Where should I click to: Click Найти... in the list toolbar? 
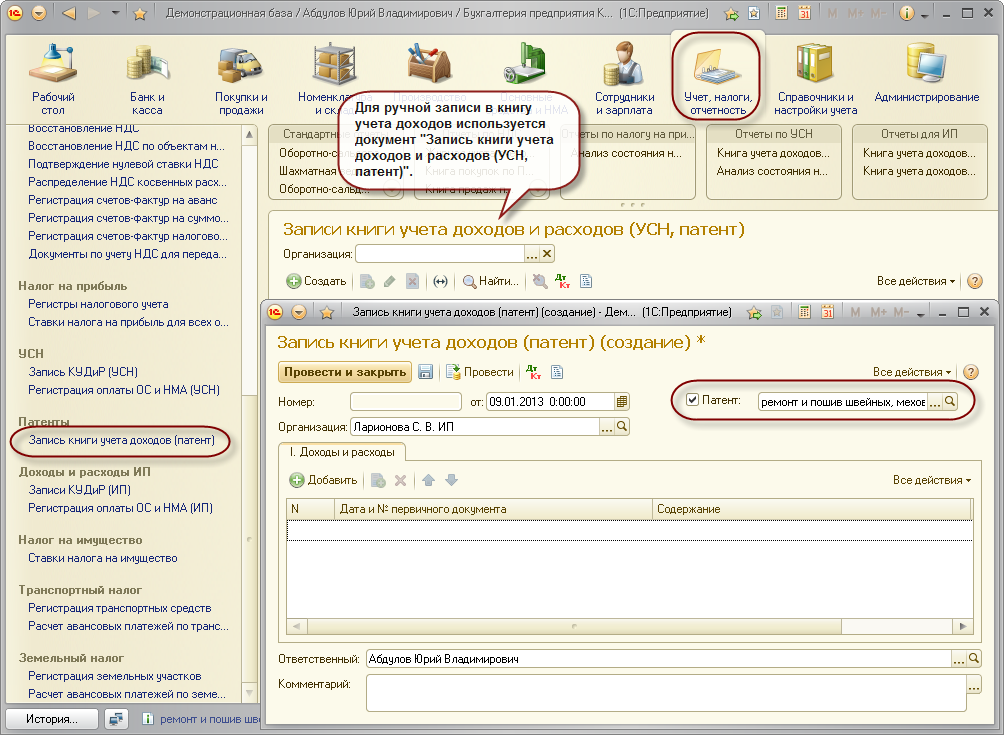click(x=490, y=281)
